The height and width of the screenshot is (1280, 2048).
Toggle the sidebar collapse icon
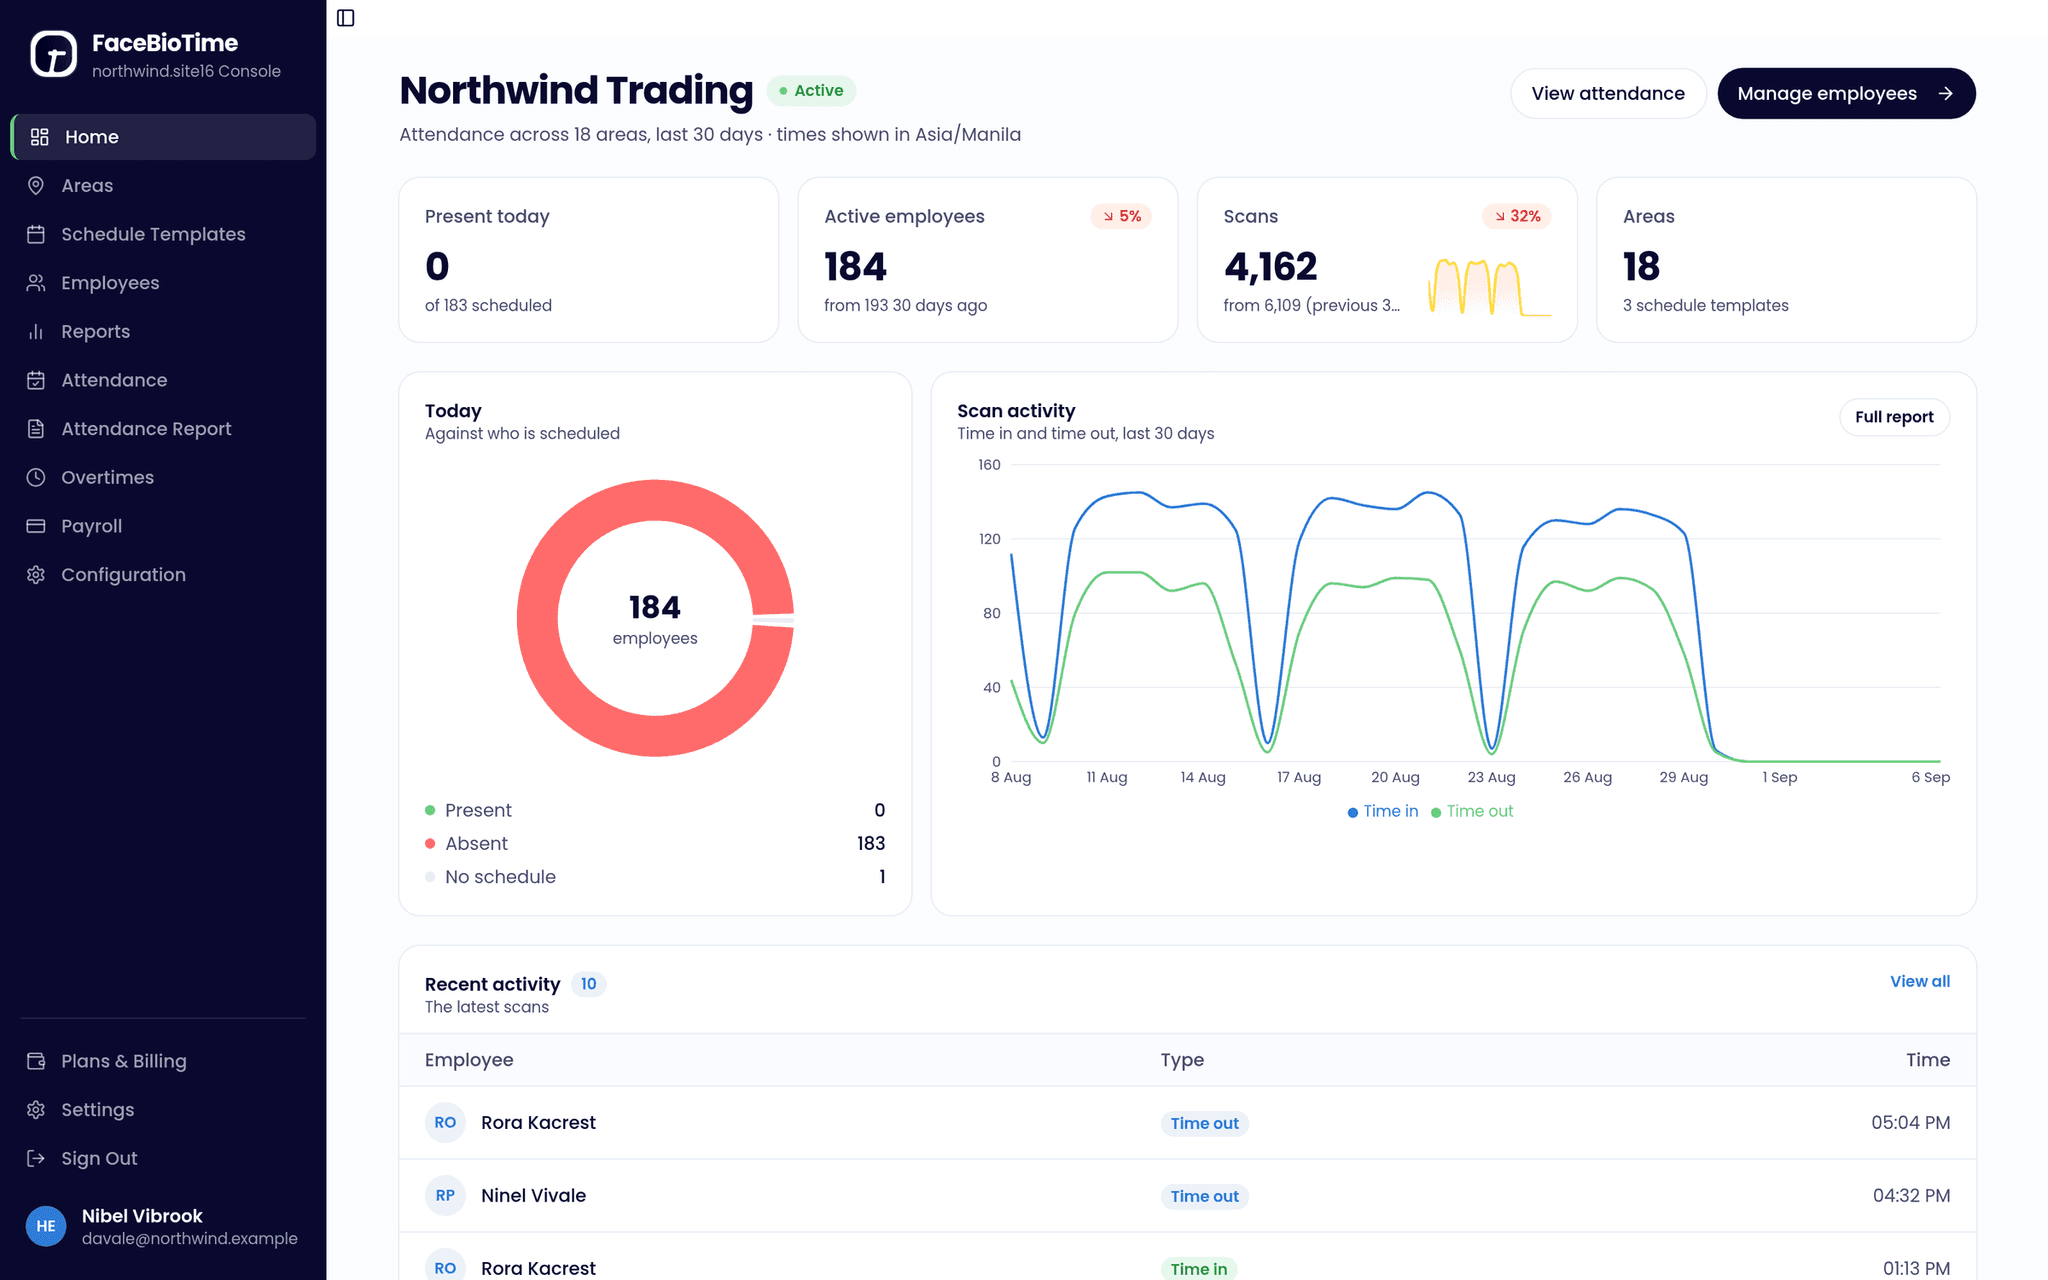346,18
